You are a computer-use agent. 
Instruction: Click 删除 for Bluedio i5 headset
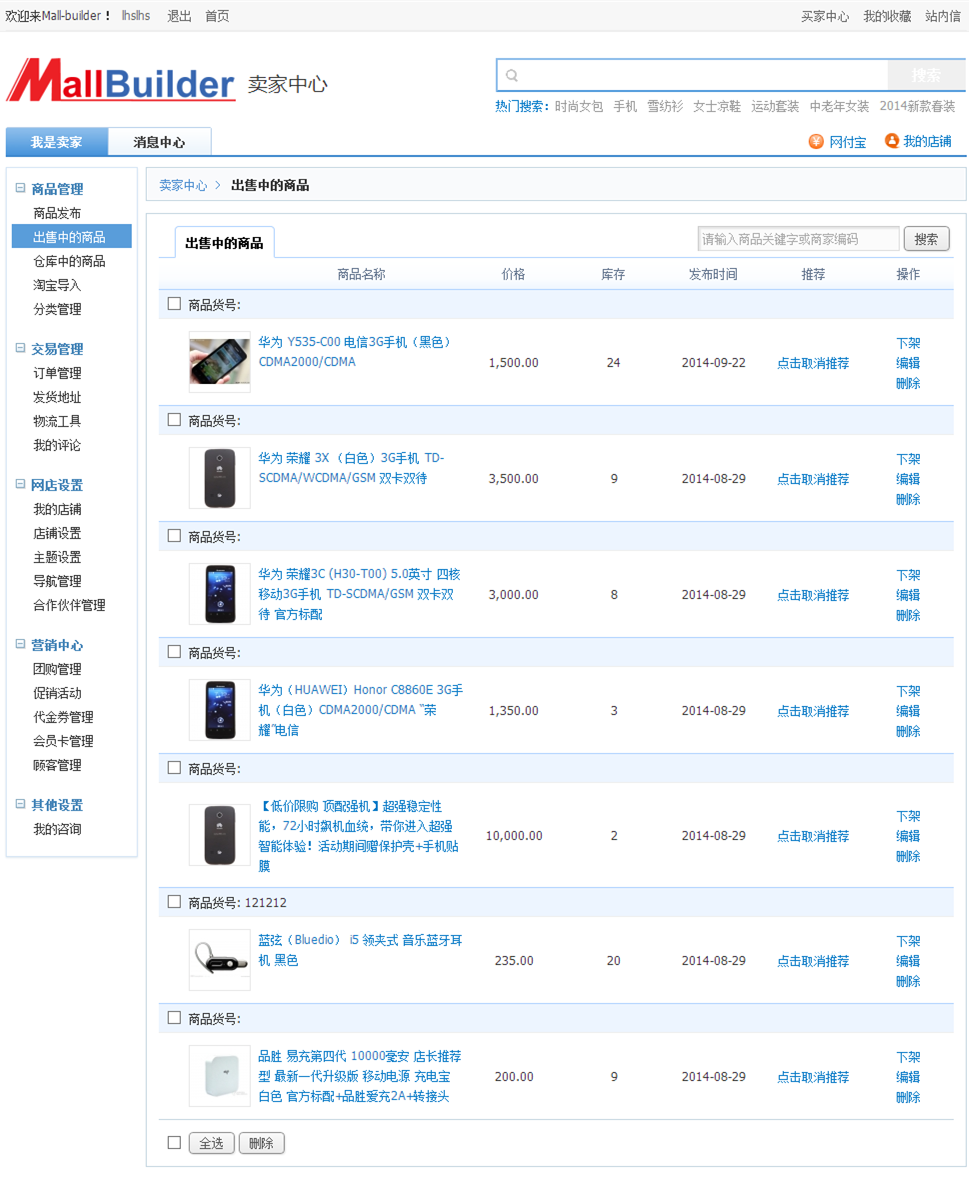coord(908,981)
